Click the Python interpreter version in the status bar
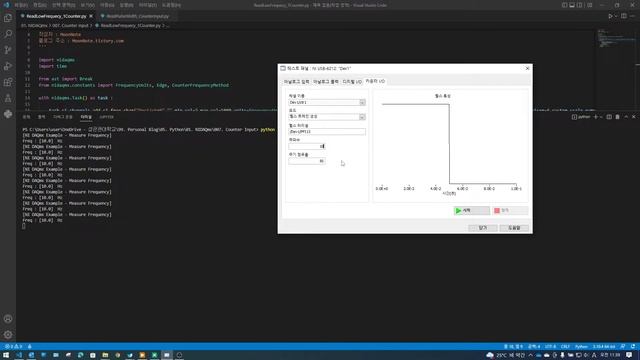The height and width of the screenshot is (360, 640). (x=604, y=347)
